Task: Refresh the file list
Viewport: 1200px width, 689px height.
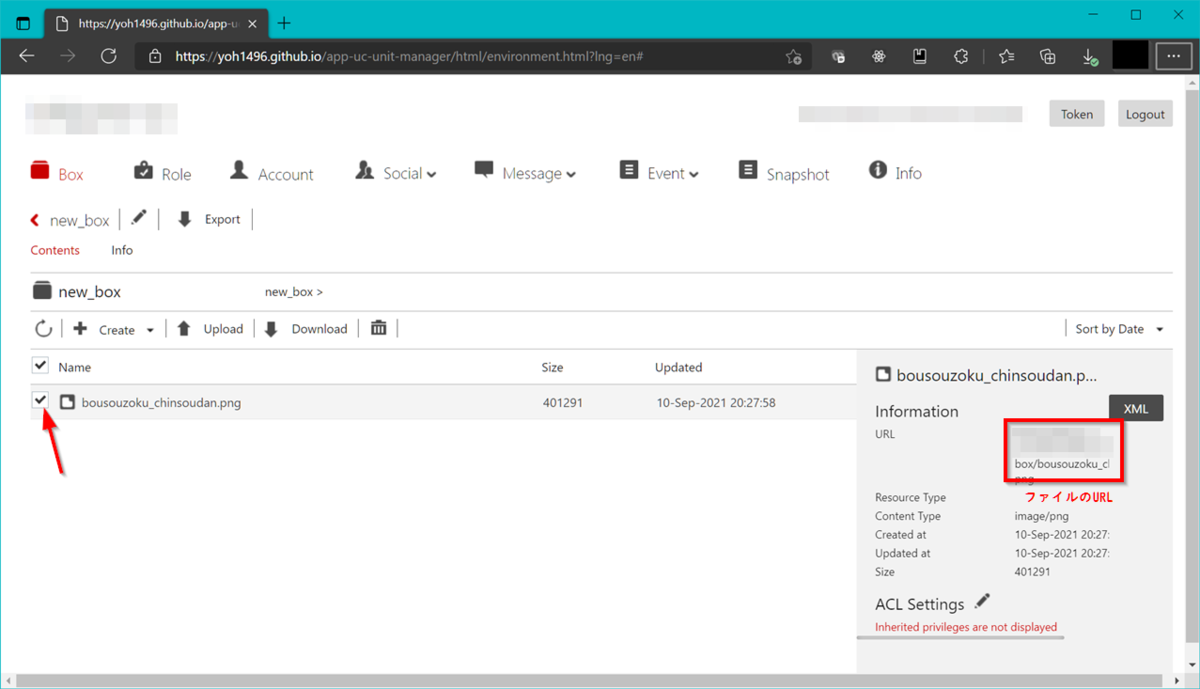Action: point(43,328)
